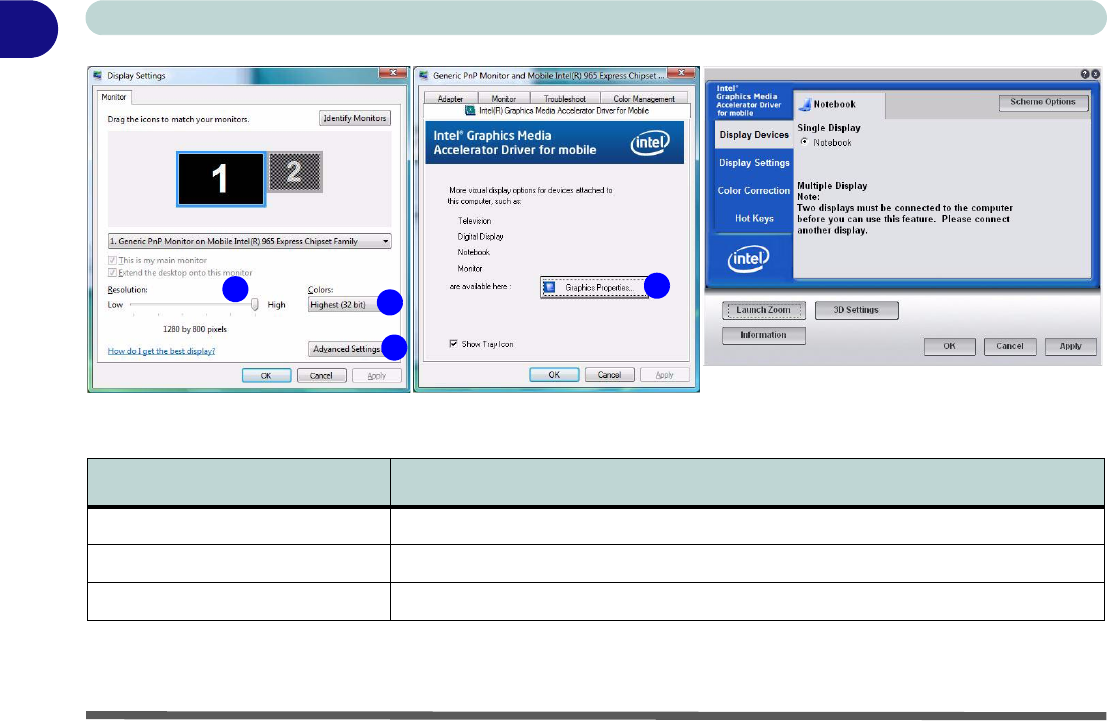Click the Notebook laptop icon in the Intel panel tab
This screenshot has width=1107, height=721.
804,105
